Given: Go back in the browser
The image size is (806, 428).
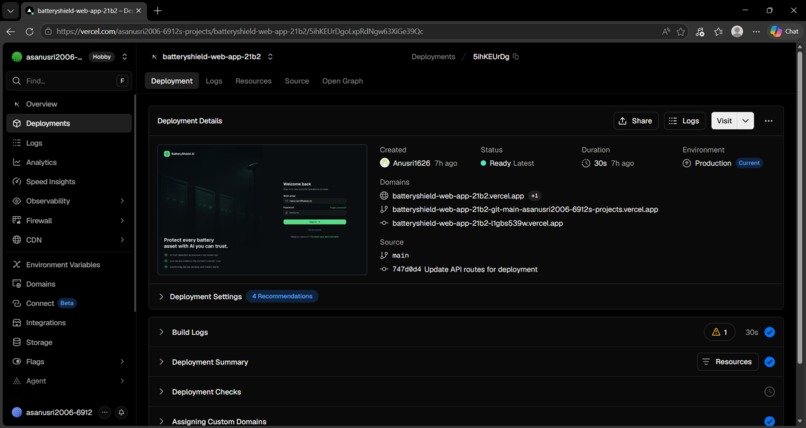Looking at the screenshot, I should point(10,31).
